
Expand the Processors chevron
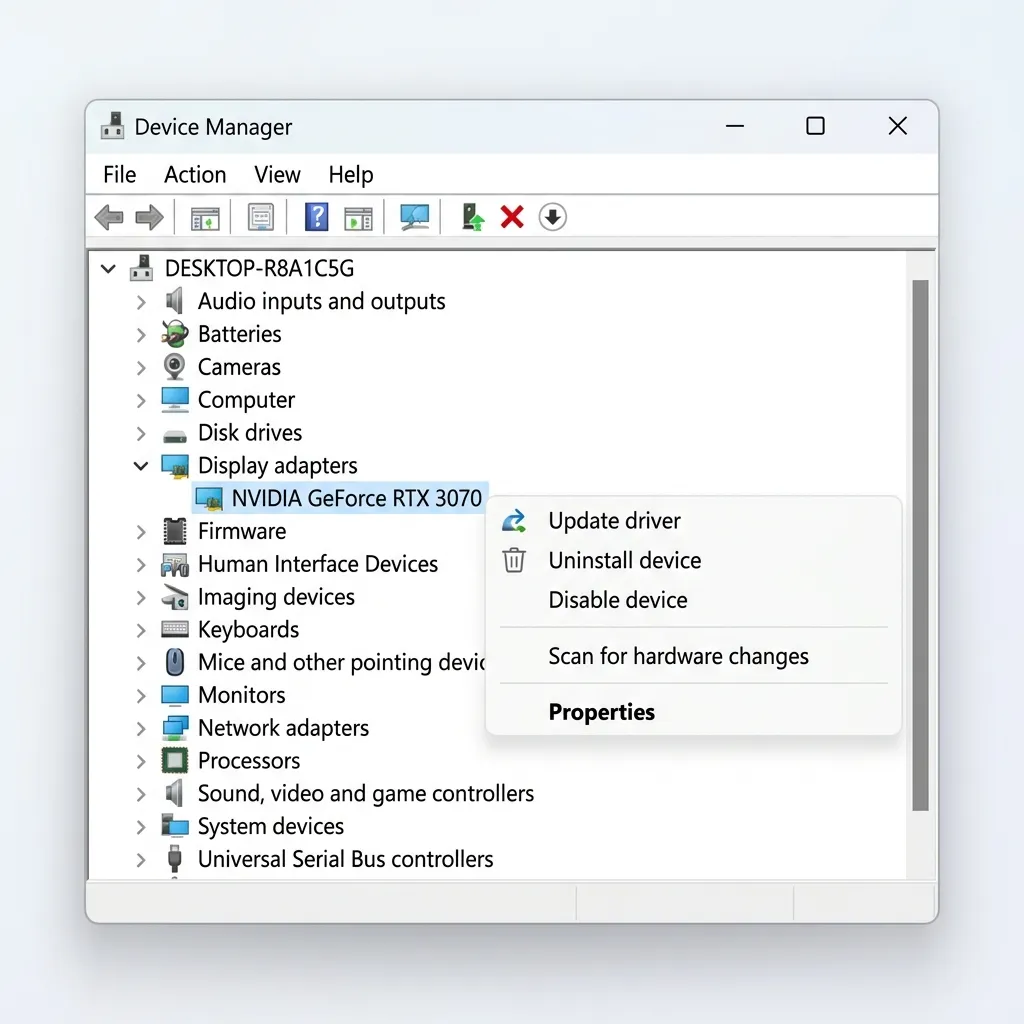(x=141, y=761)
